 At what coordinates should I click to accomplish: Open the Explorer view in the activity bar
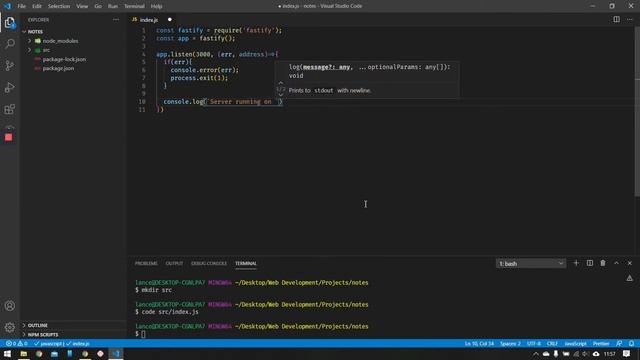(x=10, y=22)
